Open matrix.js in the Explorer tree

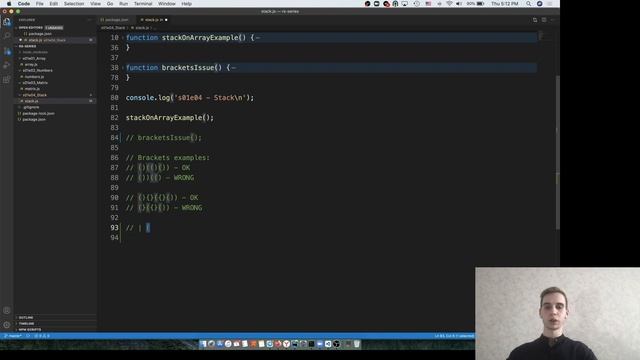(32, 89)
